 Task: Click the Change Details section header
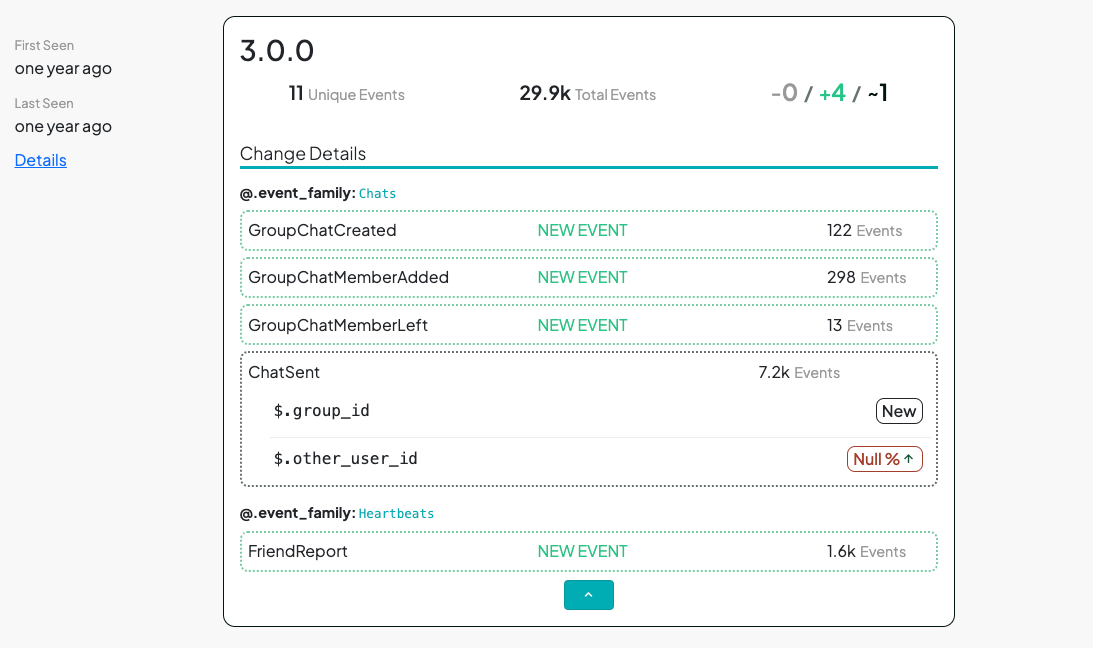pyautogui.click(x=302, y=153)
